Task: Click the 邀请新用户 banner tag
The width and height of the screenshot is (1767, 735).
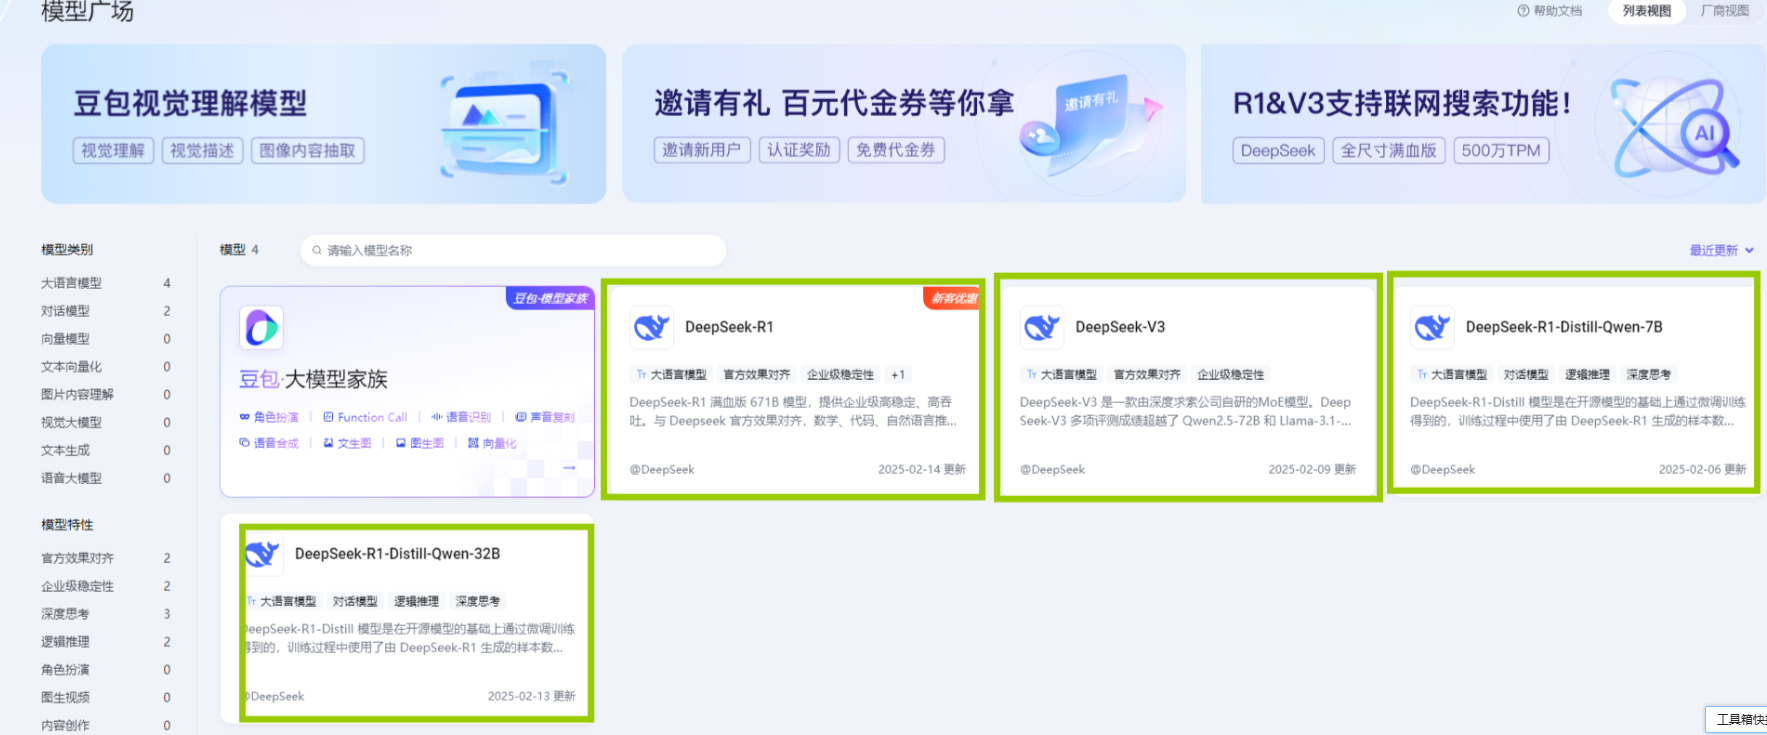Action: click(701, 150)
